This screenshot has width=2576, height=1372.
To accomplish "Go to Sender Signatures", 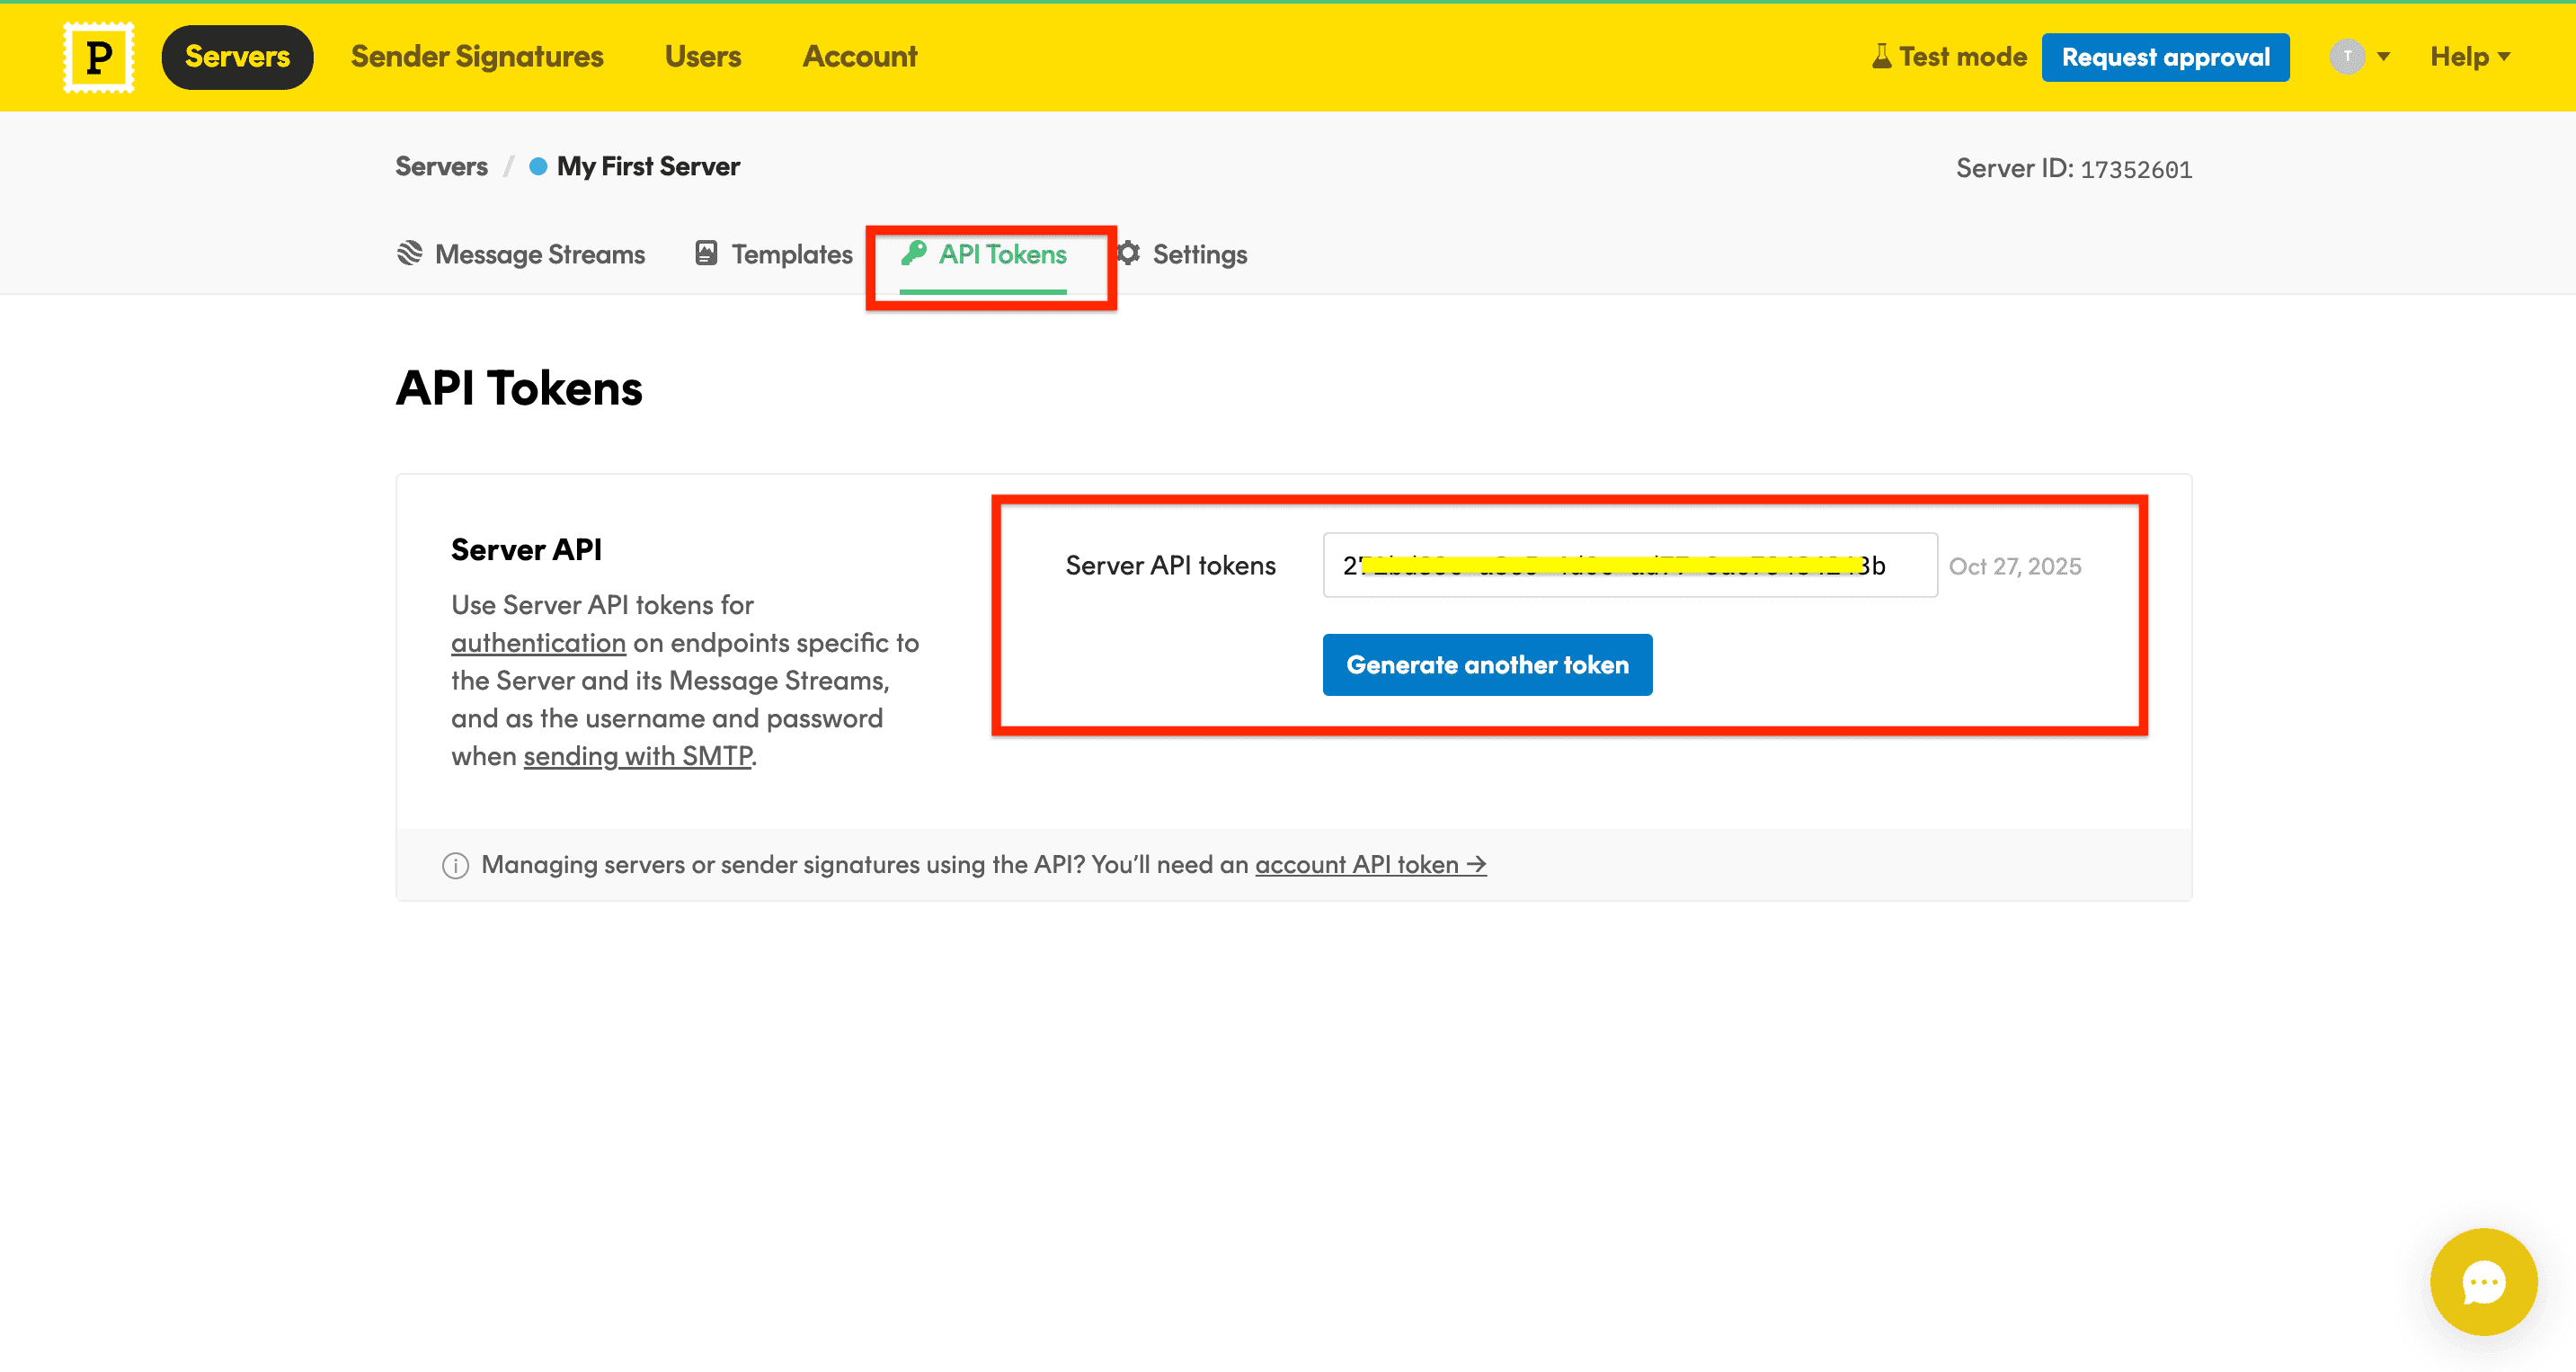I will 477,57.
